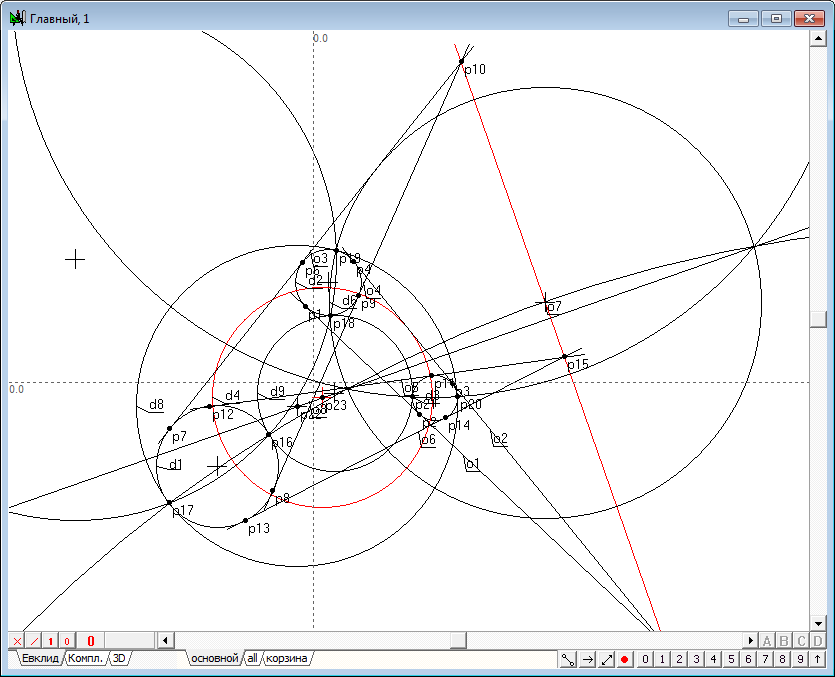Screen dimensions: 835x677
Task: Click point label p15
Action: click(578, 364)
